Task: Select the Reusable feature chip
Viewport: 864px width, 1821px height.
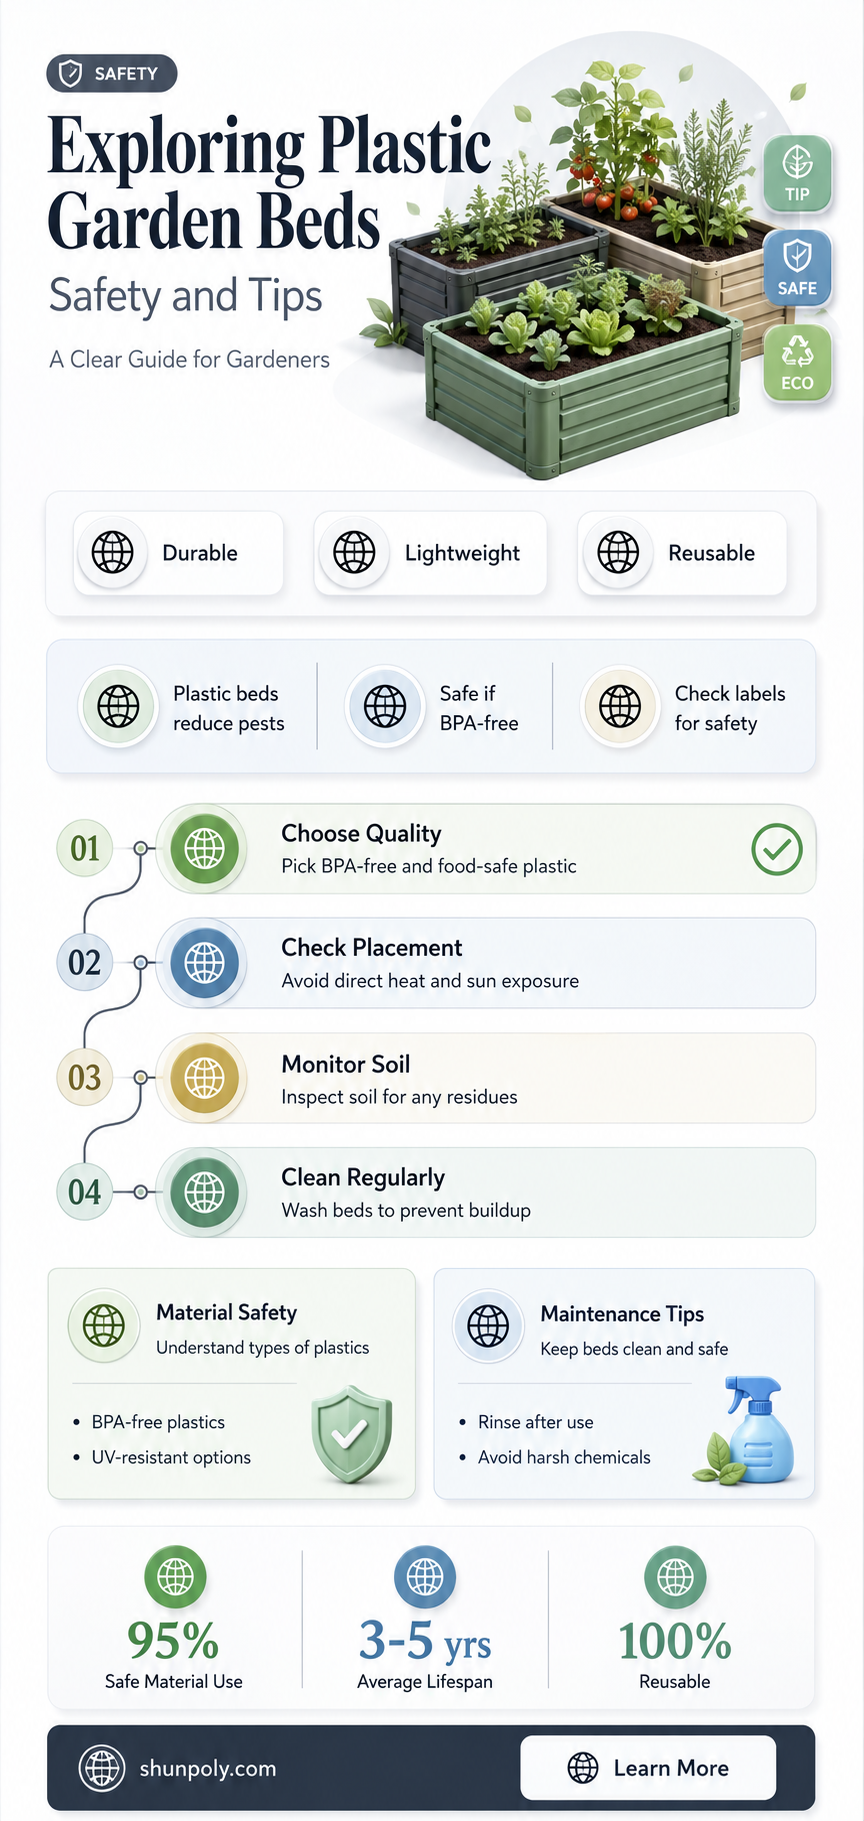Action: 682,553
